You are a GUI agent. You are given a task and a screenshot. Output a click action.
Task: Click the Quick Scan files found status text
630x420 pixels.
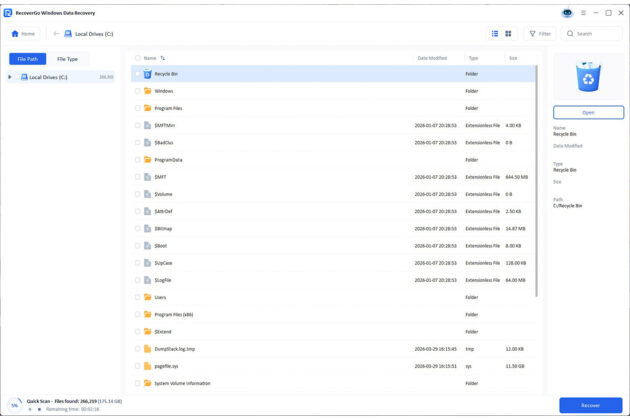click(74, 401)
